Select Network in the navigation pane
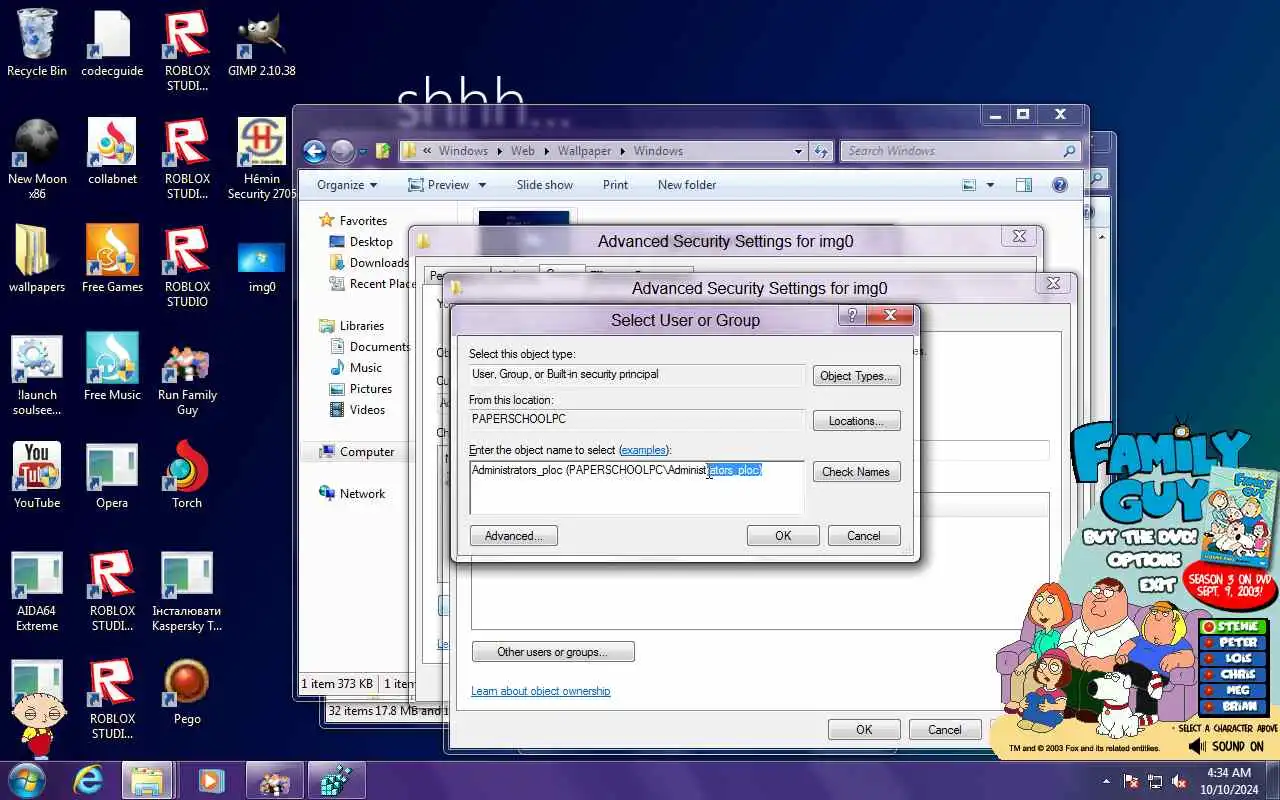 (x=362, y=494)
